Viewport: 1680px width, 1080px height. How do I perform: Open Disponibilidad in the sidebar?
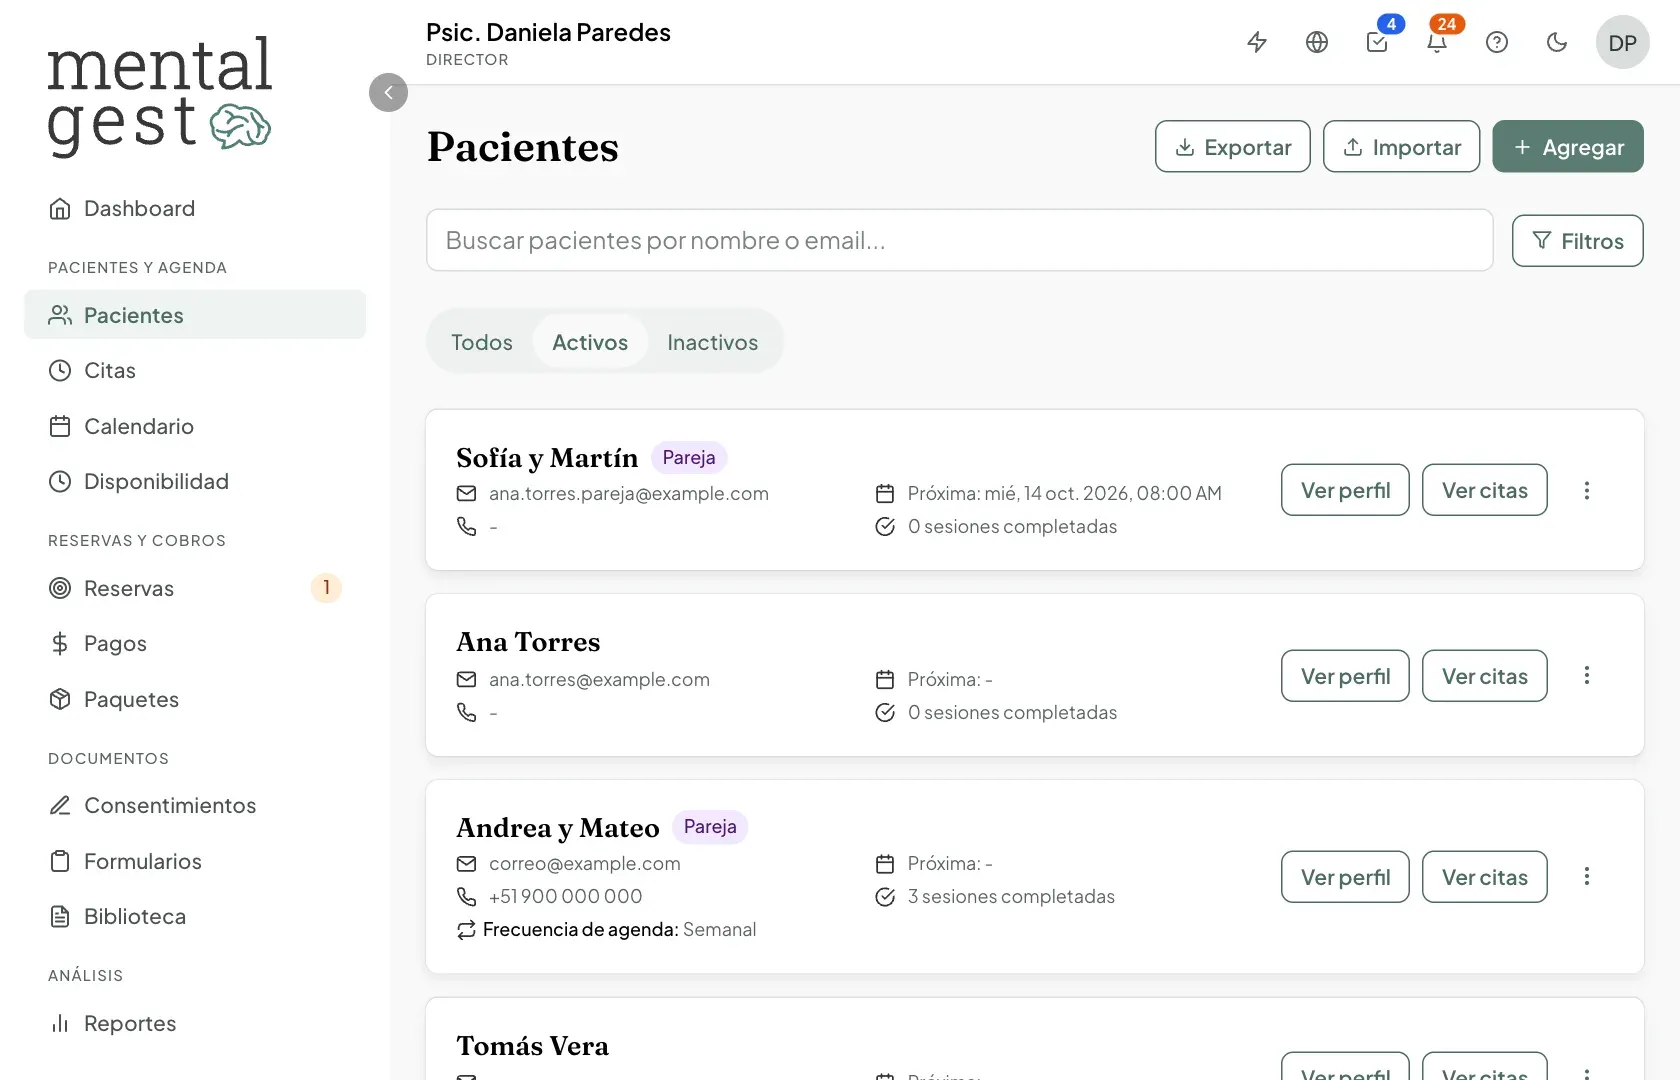195,481
